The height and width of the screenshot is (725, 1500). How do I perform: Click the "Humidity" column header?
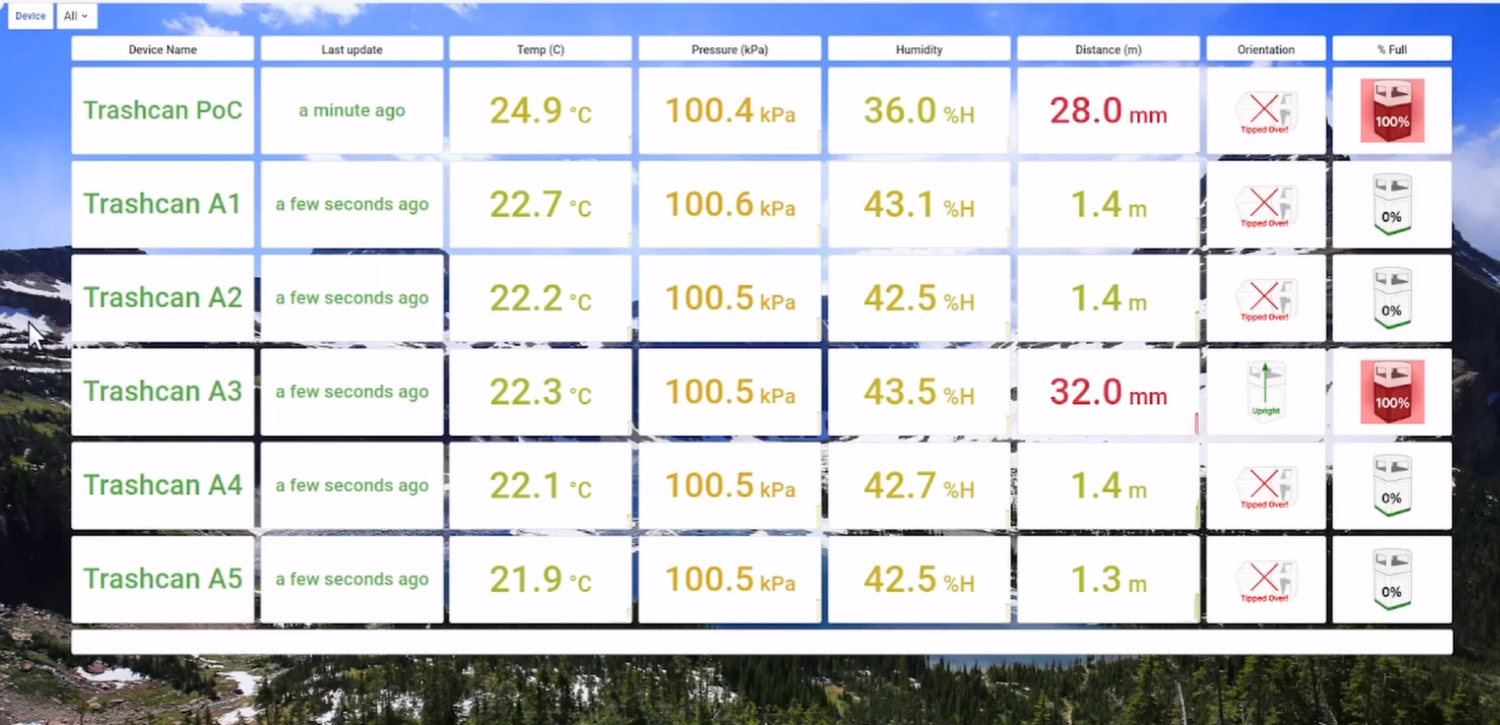coord(918,48)
